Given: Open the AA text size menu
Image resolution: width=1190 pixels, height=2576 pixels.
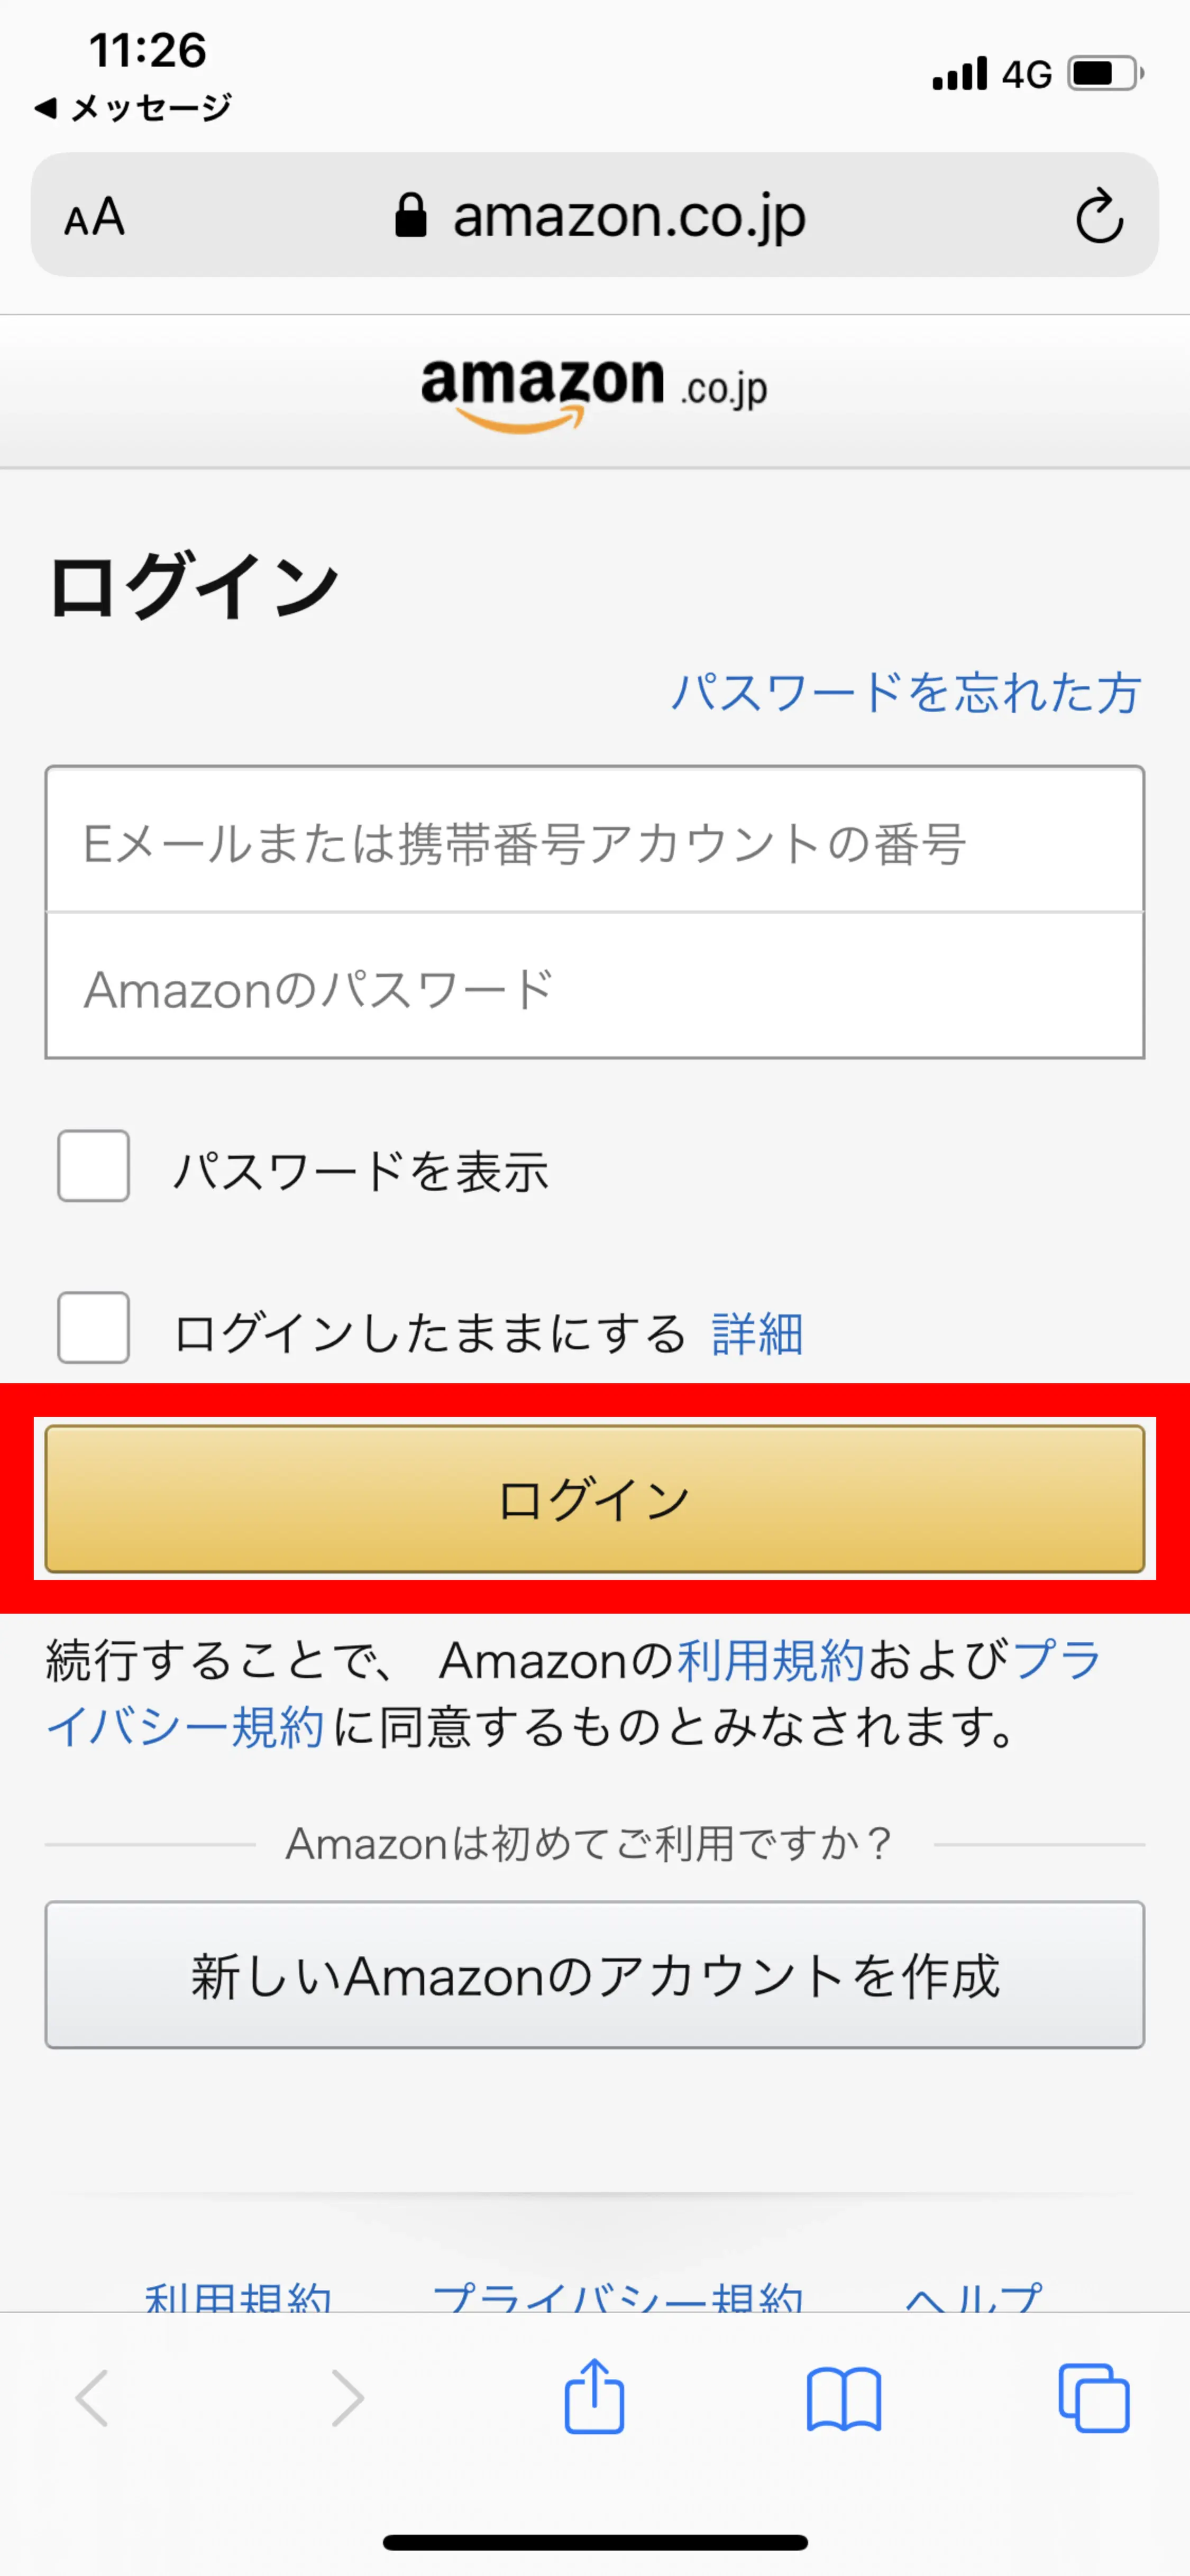Looking at the screenshot, I should tap(95, 217).
